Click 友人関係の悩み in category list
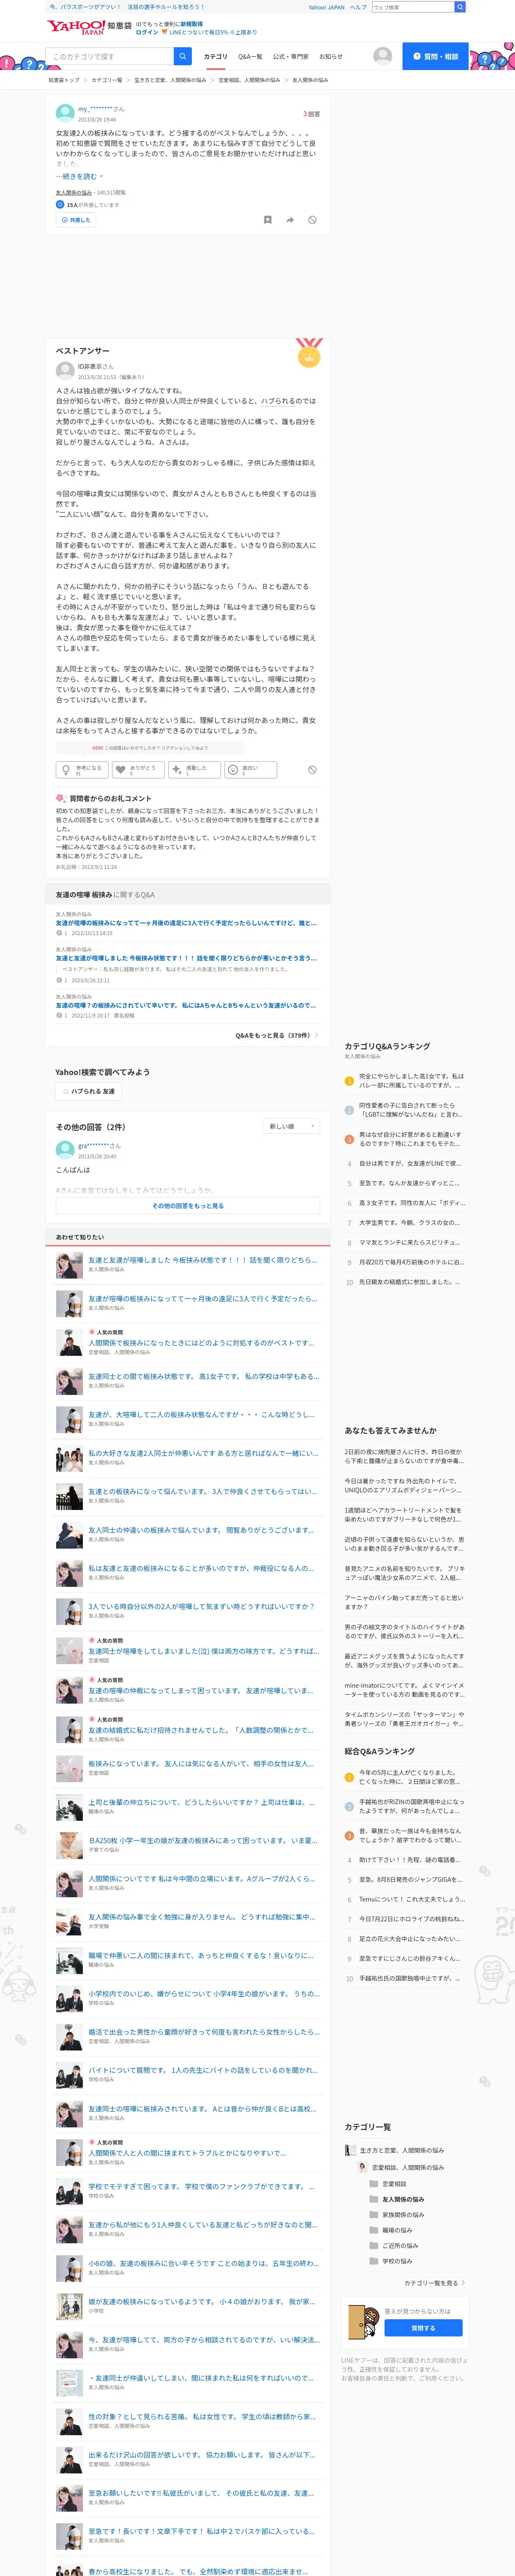Screen dimensions: 515x2576 click(403, 2200)
